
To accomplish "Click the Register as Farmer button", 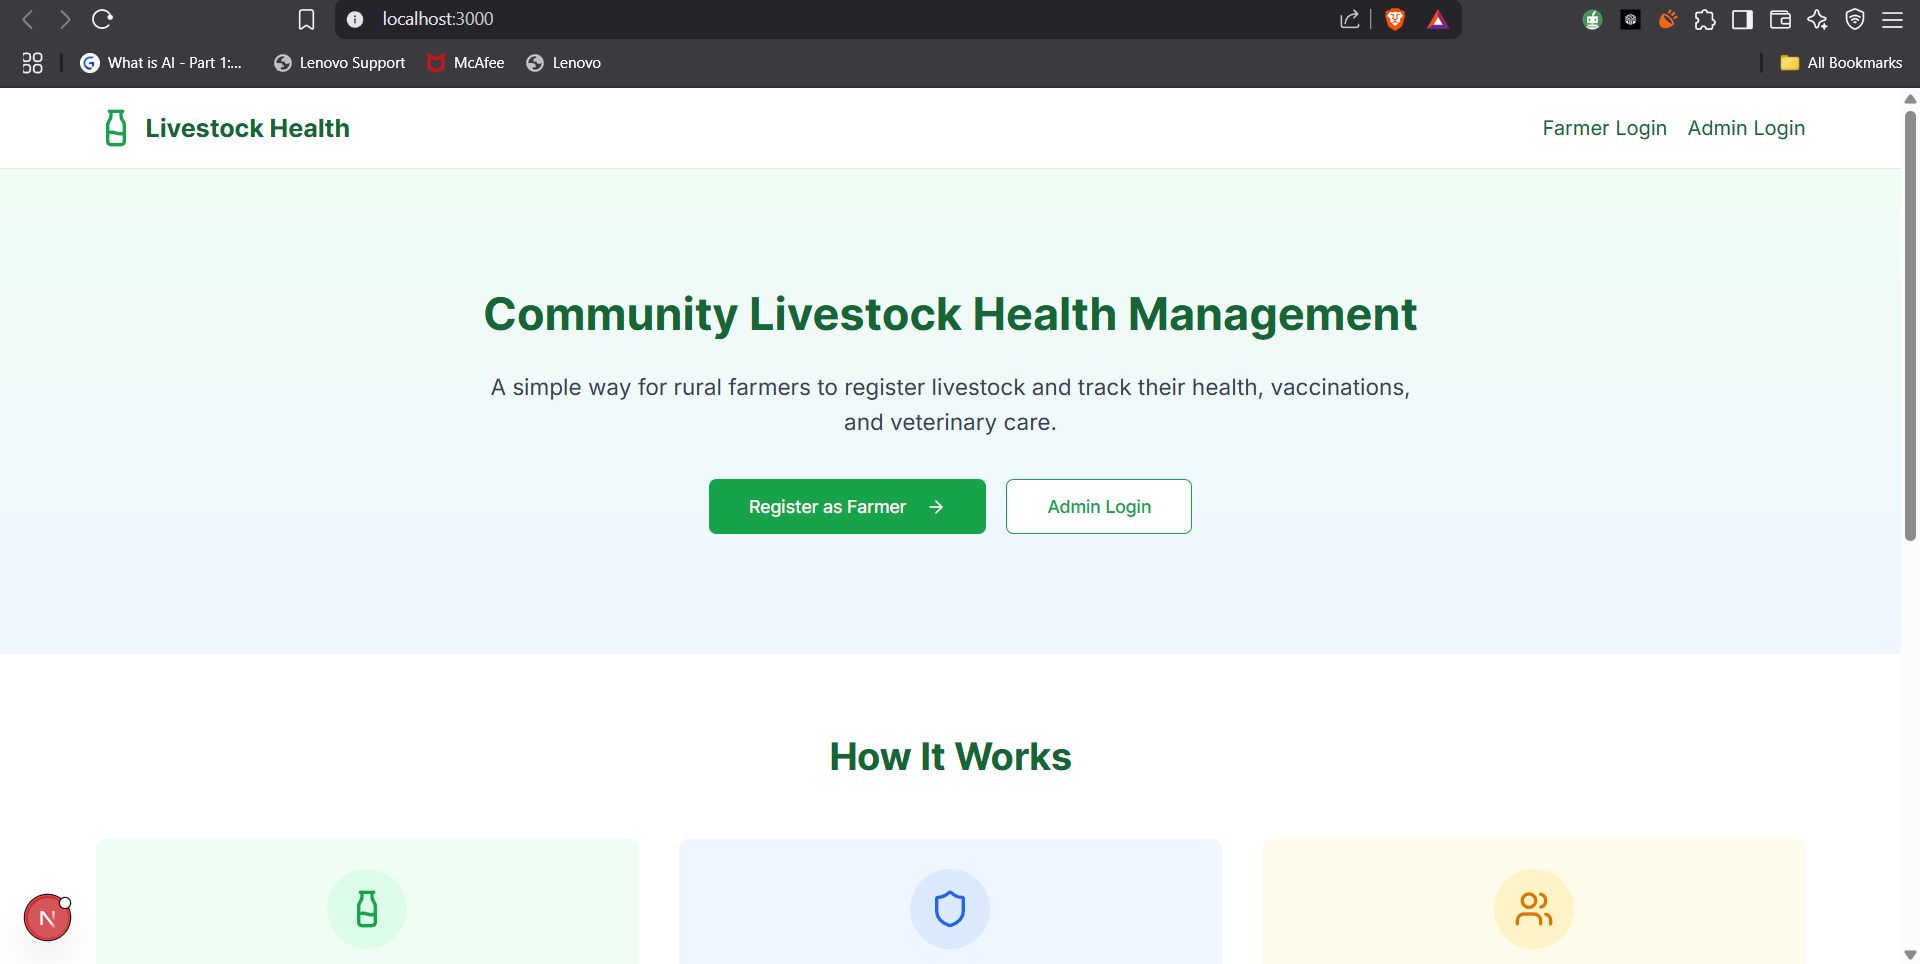I will pyautogui.click(x=847, y=506).
